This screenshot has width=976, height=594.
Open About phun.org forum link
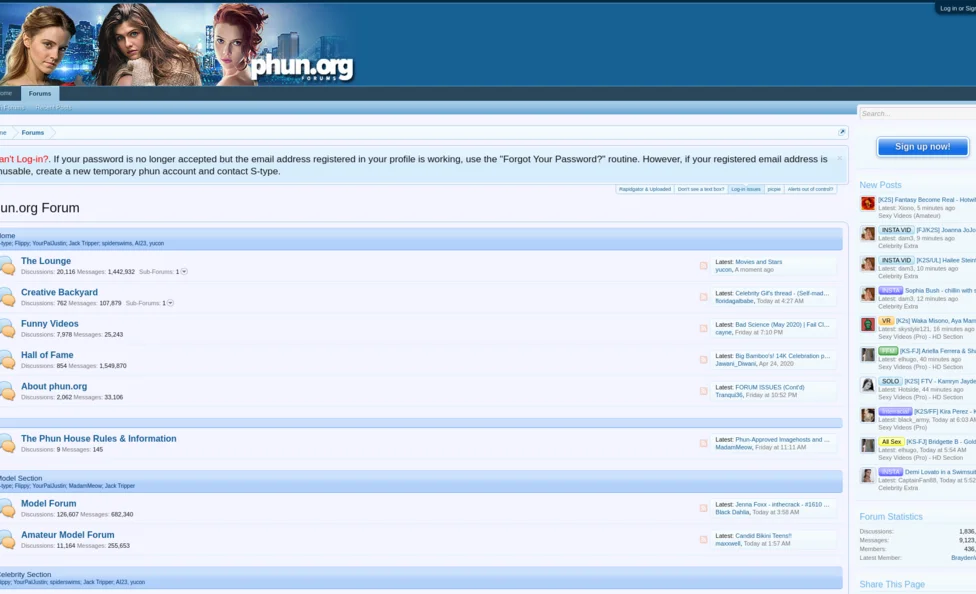(x=54, y=386)
